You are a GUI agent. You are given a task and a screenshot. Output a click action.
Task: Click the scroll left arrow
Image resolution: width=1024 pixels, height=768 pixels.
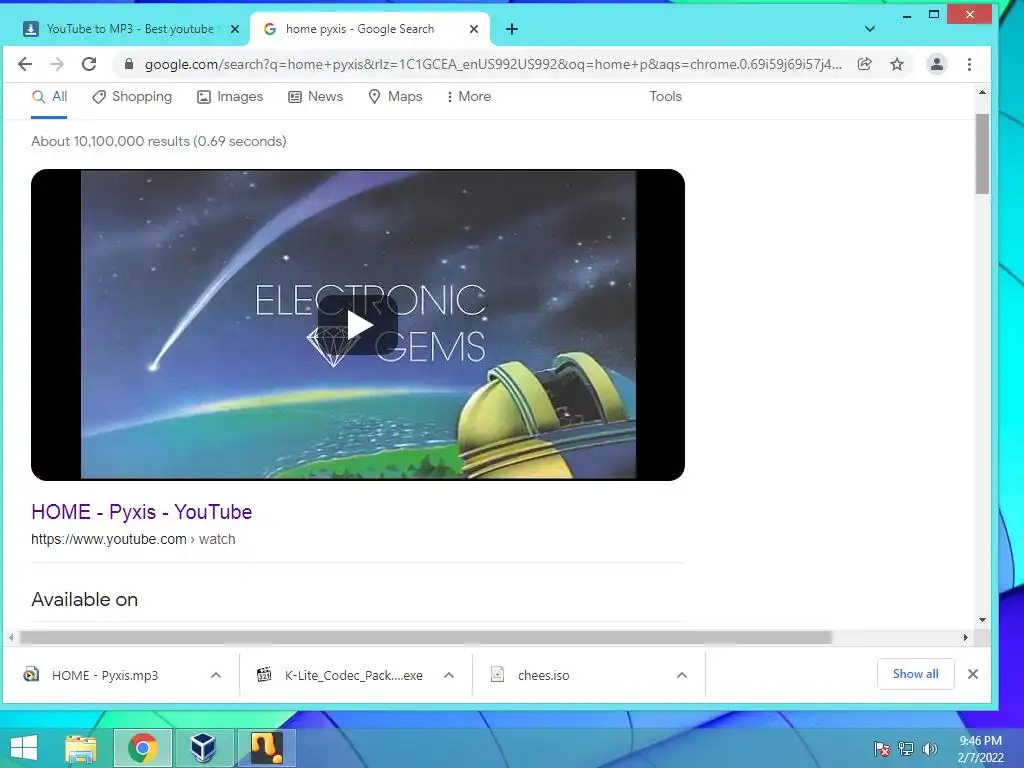pyautogui.click(x=11, y=637)
